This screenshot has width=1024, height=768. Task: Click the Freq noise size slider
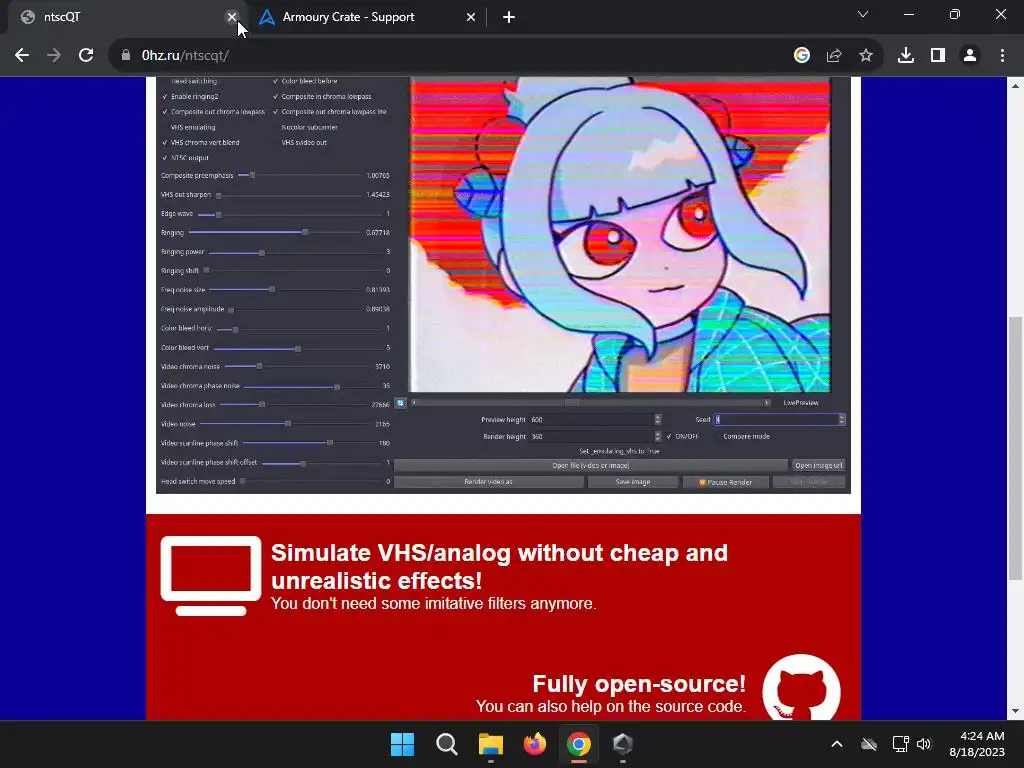285,289
